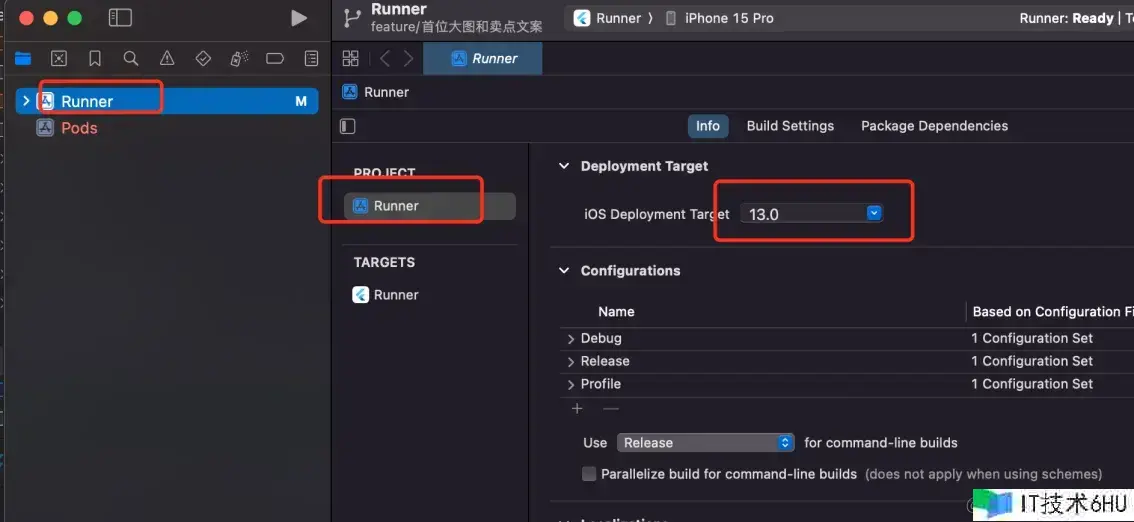Select Pods project in navigator
The width and height of the screenshot is (1134, 522).
pos(67,128)
